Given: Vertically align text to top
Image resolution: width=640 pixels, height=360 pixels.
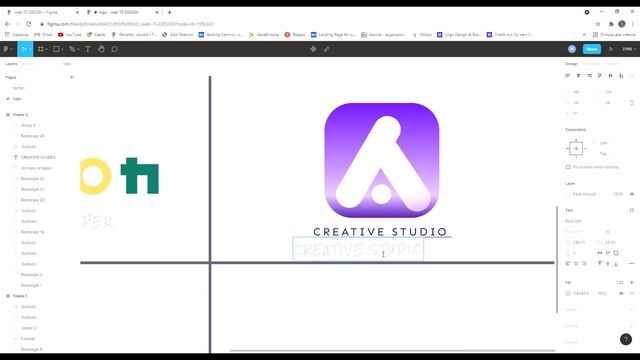Looking at the screenshot, I should 600,264.
